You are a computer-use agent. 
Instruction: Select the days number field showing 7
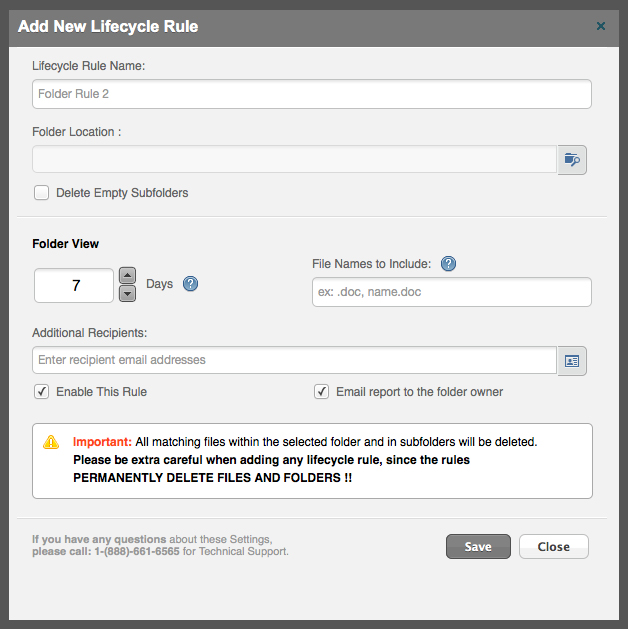pyautogui.click(x=74, y=285)
